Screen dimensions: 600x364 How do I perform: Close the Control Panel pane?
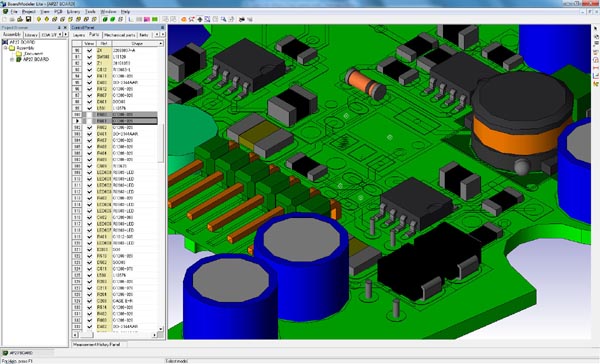click(163, 28)
